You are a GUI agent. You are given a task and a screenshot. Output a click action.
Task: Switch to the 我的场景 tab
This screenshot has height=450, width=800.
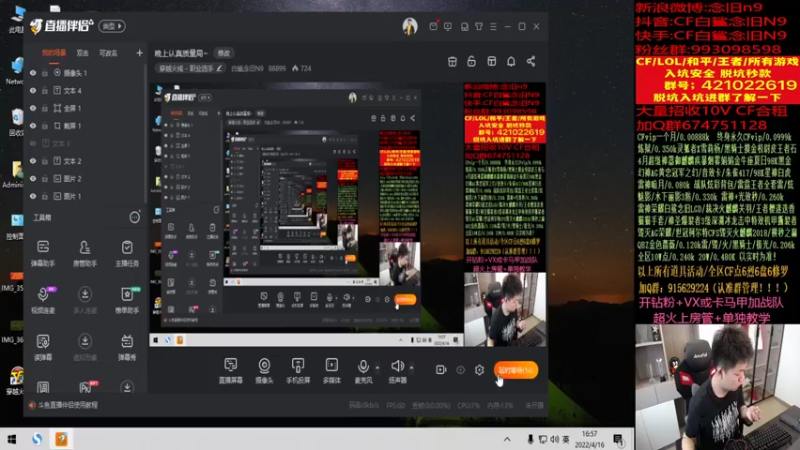(x=54, y=53)
